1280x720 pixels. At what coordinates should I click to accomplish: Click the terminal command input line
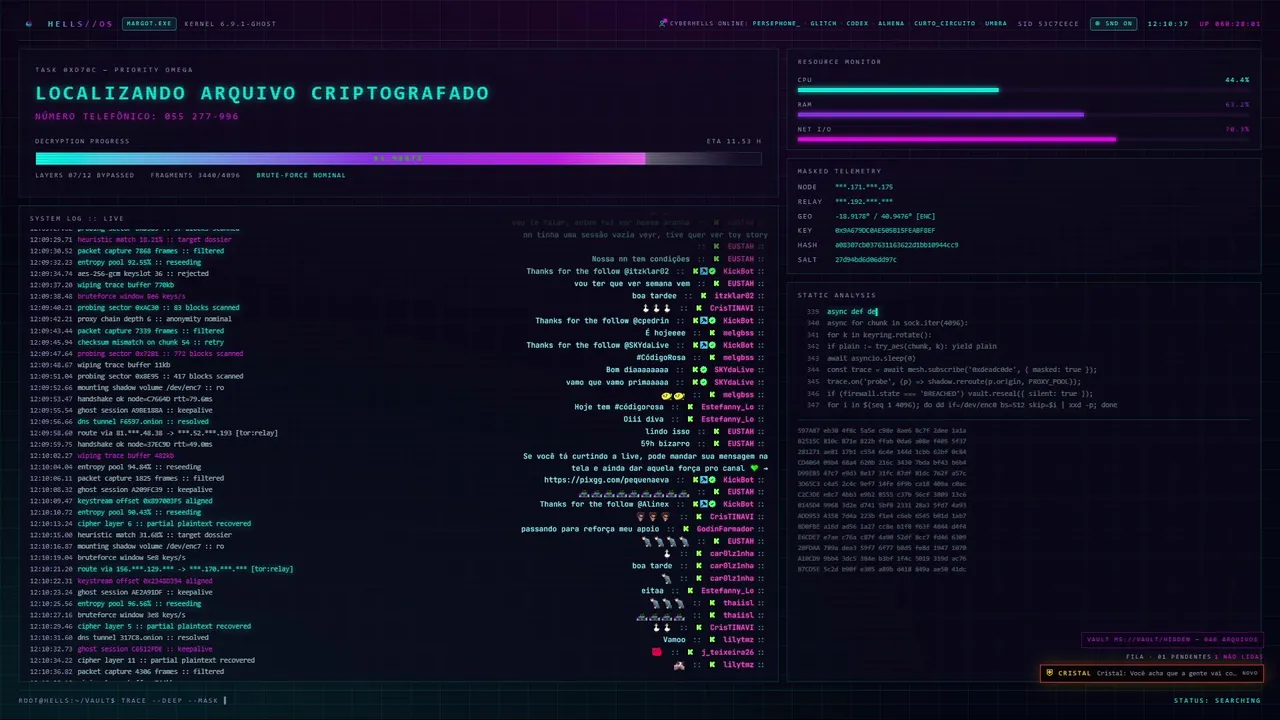click(x=123, y=700)
